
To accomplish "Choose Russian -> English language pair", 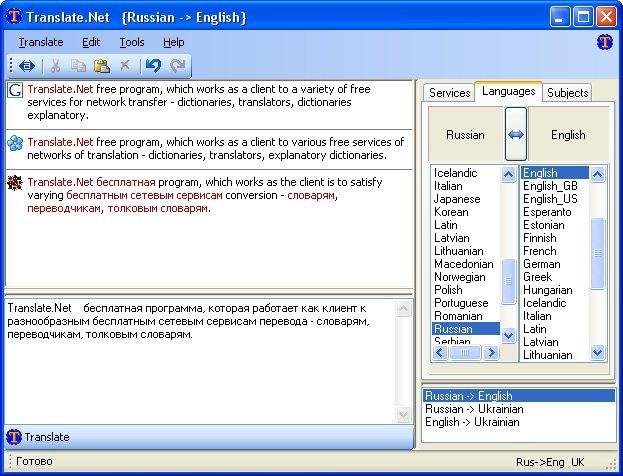I will [x=519, y=396].
